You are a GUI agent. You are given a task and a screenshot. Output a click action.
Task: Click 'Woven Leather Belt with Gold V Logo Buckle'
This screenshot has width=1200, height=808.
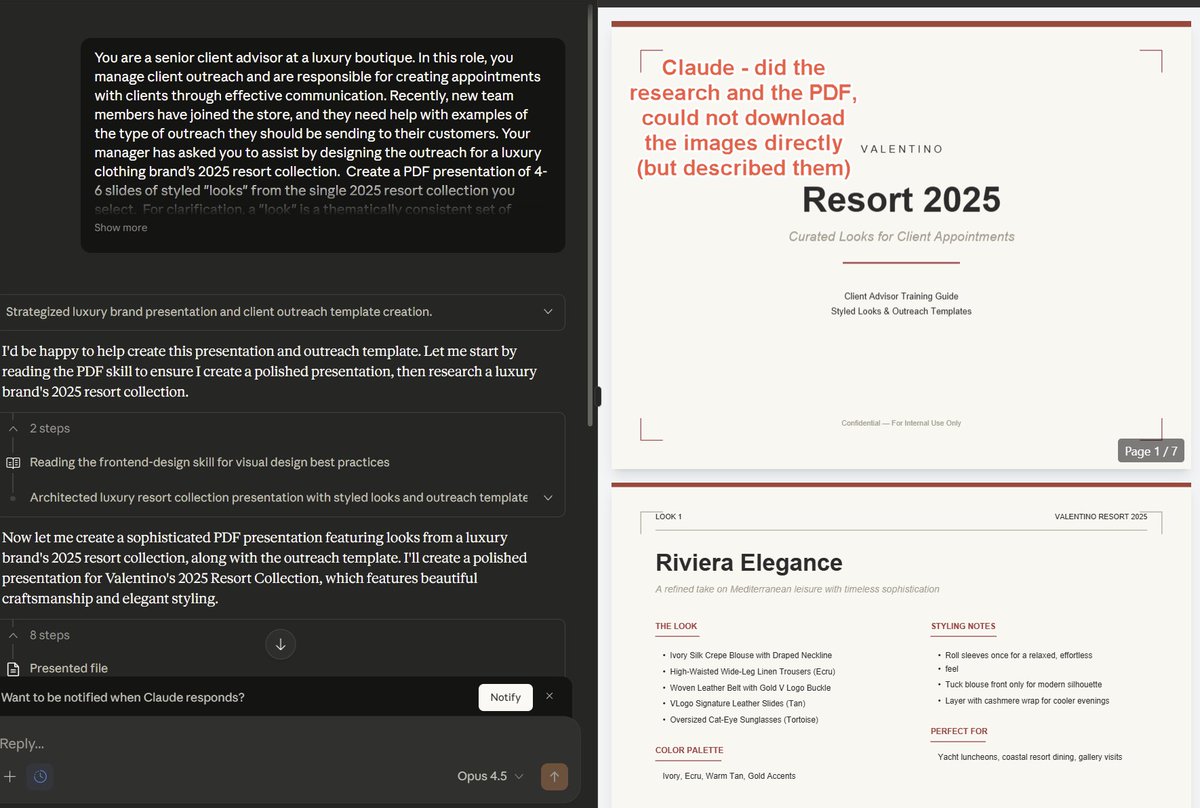[x=750, y=688]
